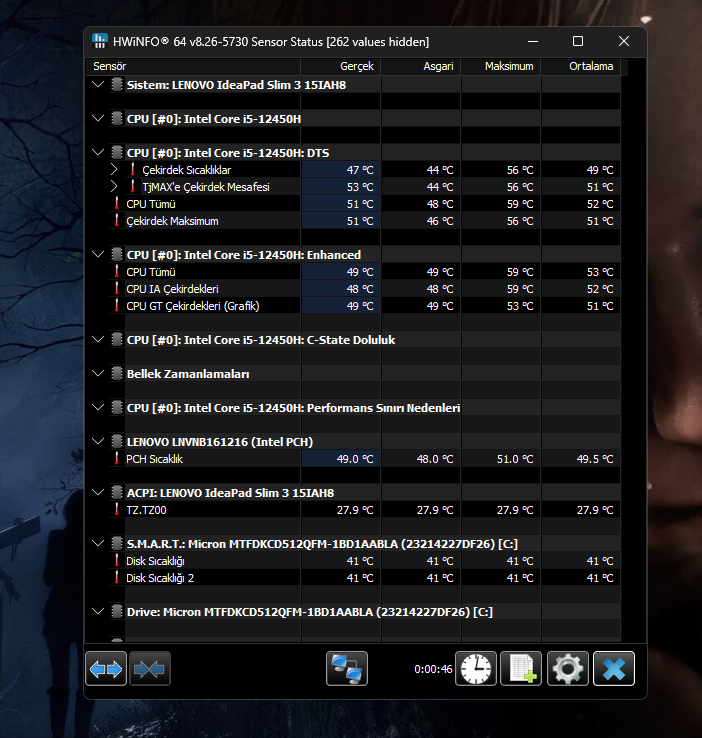This screenshot has width=702, height=738.
Task: Click chip icon beside Sistem: LENOVO IdeaPad
Action: click(117, 85)
